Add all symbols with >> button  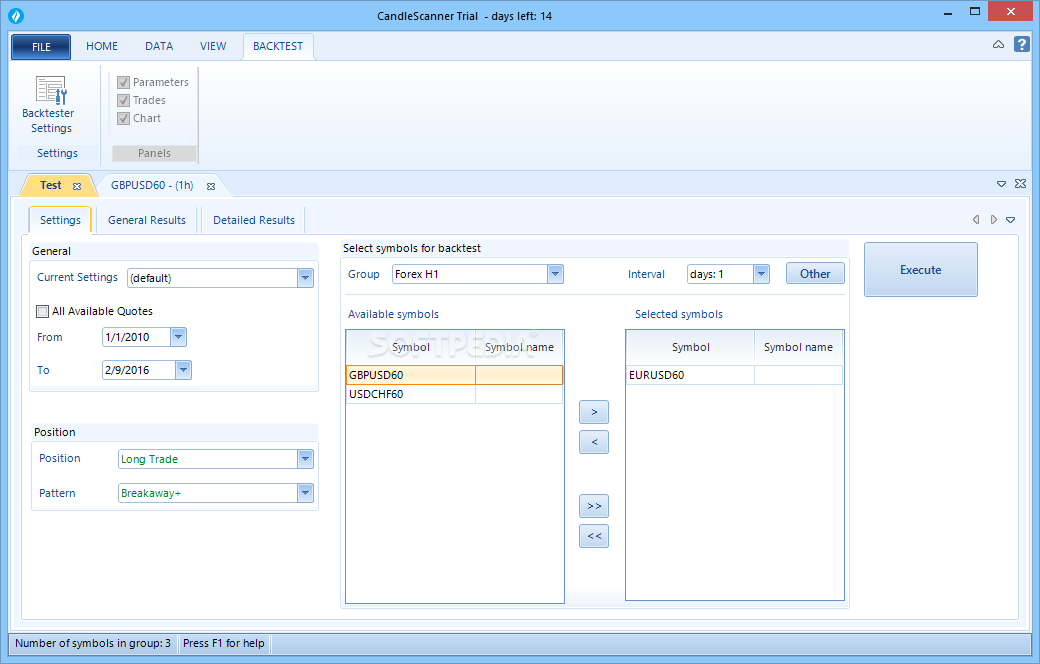click(594, 506)
